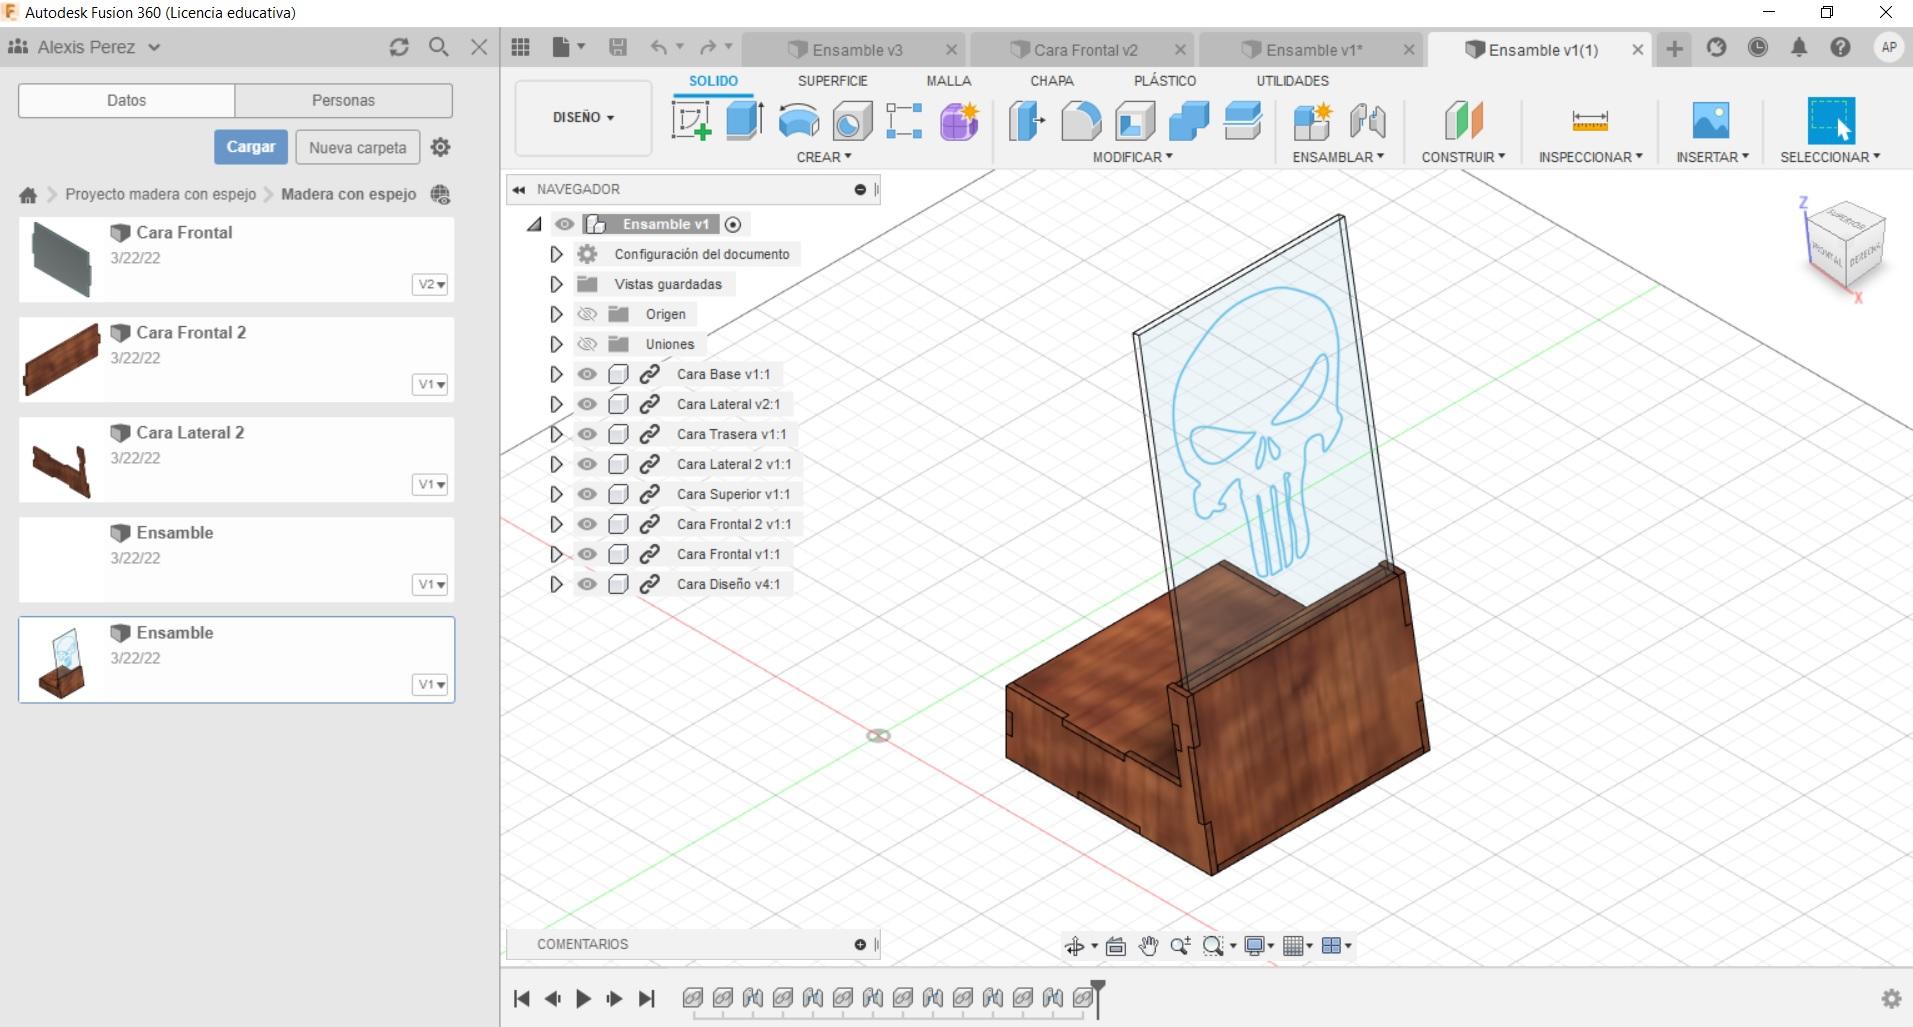Refresh the data panel
Screen dimensions: 1913x1027
pyautogui.click(x=399, y=47)
